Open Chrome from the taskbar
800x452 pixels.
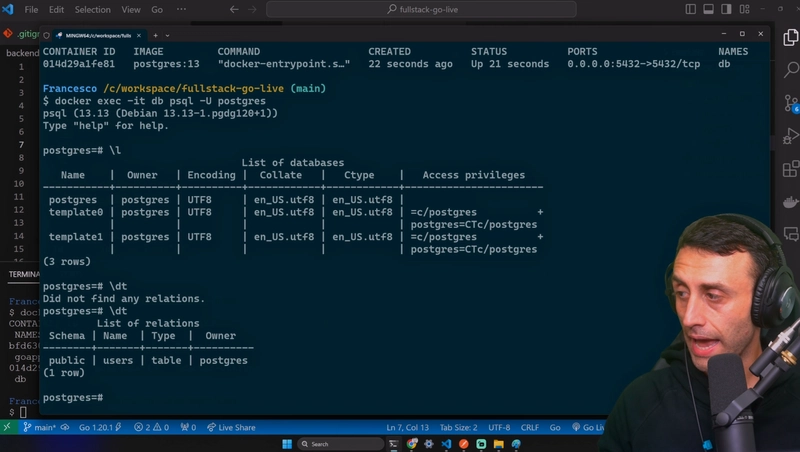412,444
